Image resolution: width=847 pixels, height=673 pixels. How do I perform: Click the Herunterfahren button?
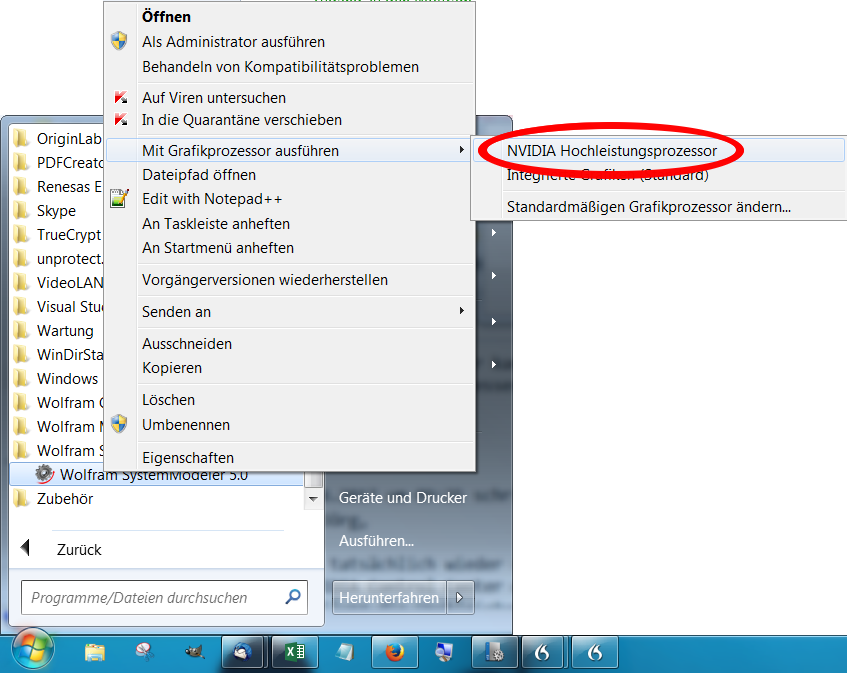point(389,597)
